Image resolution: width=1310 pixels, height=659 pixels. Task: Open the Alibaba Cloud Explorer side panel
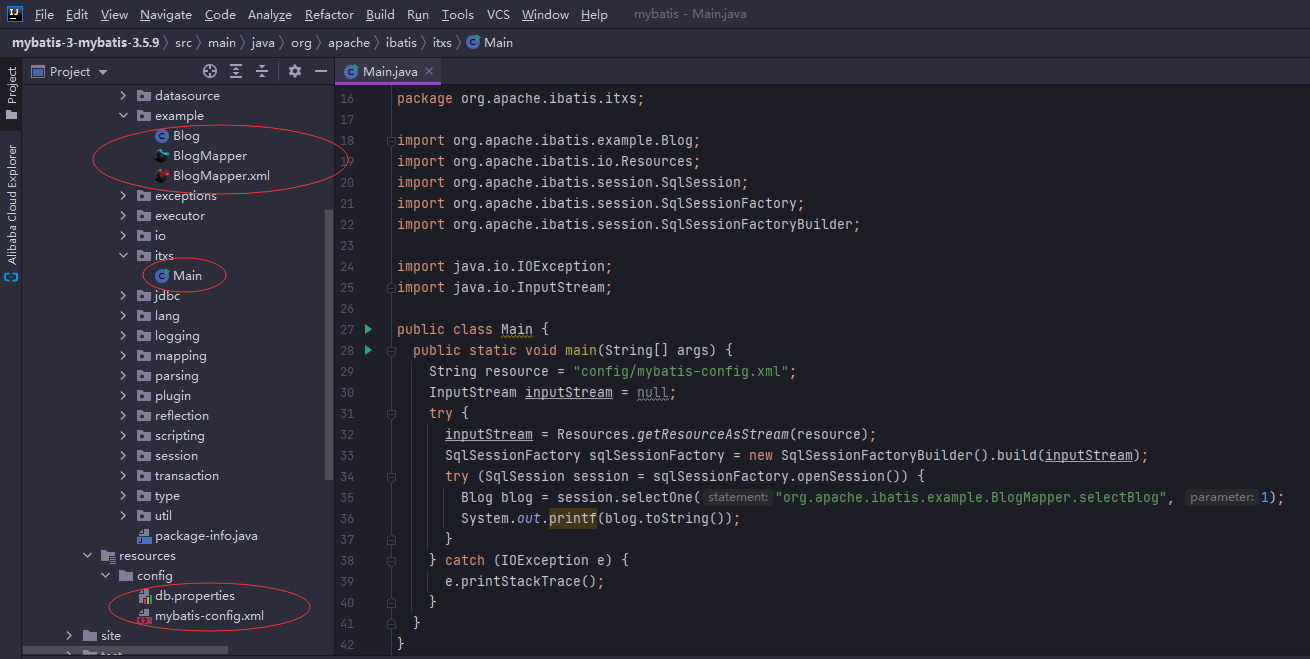click(12, 213)
